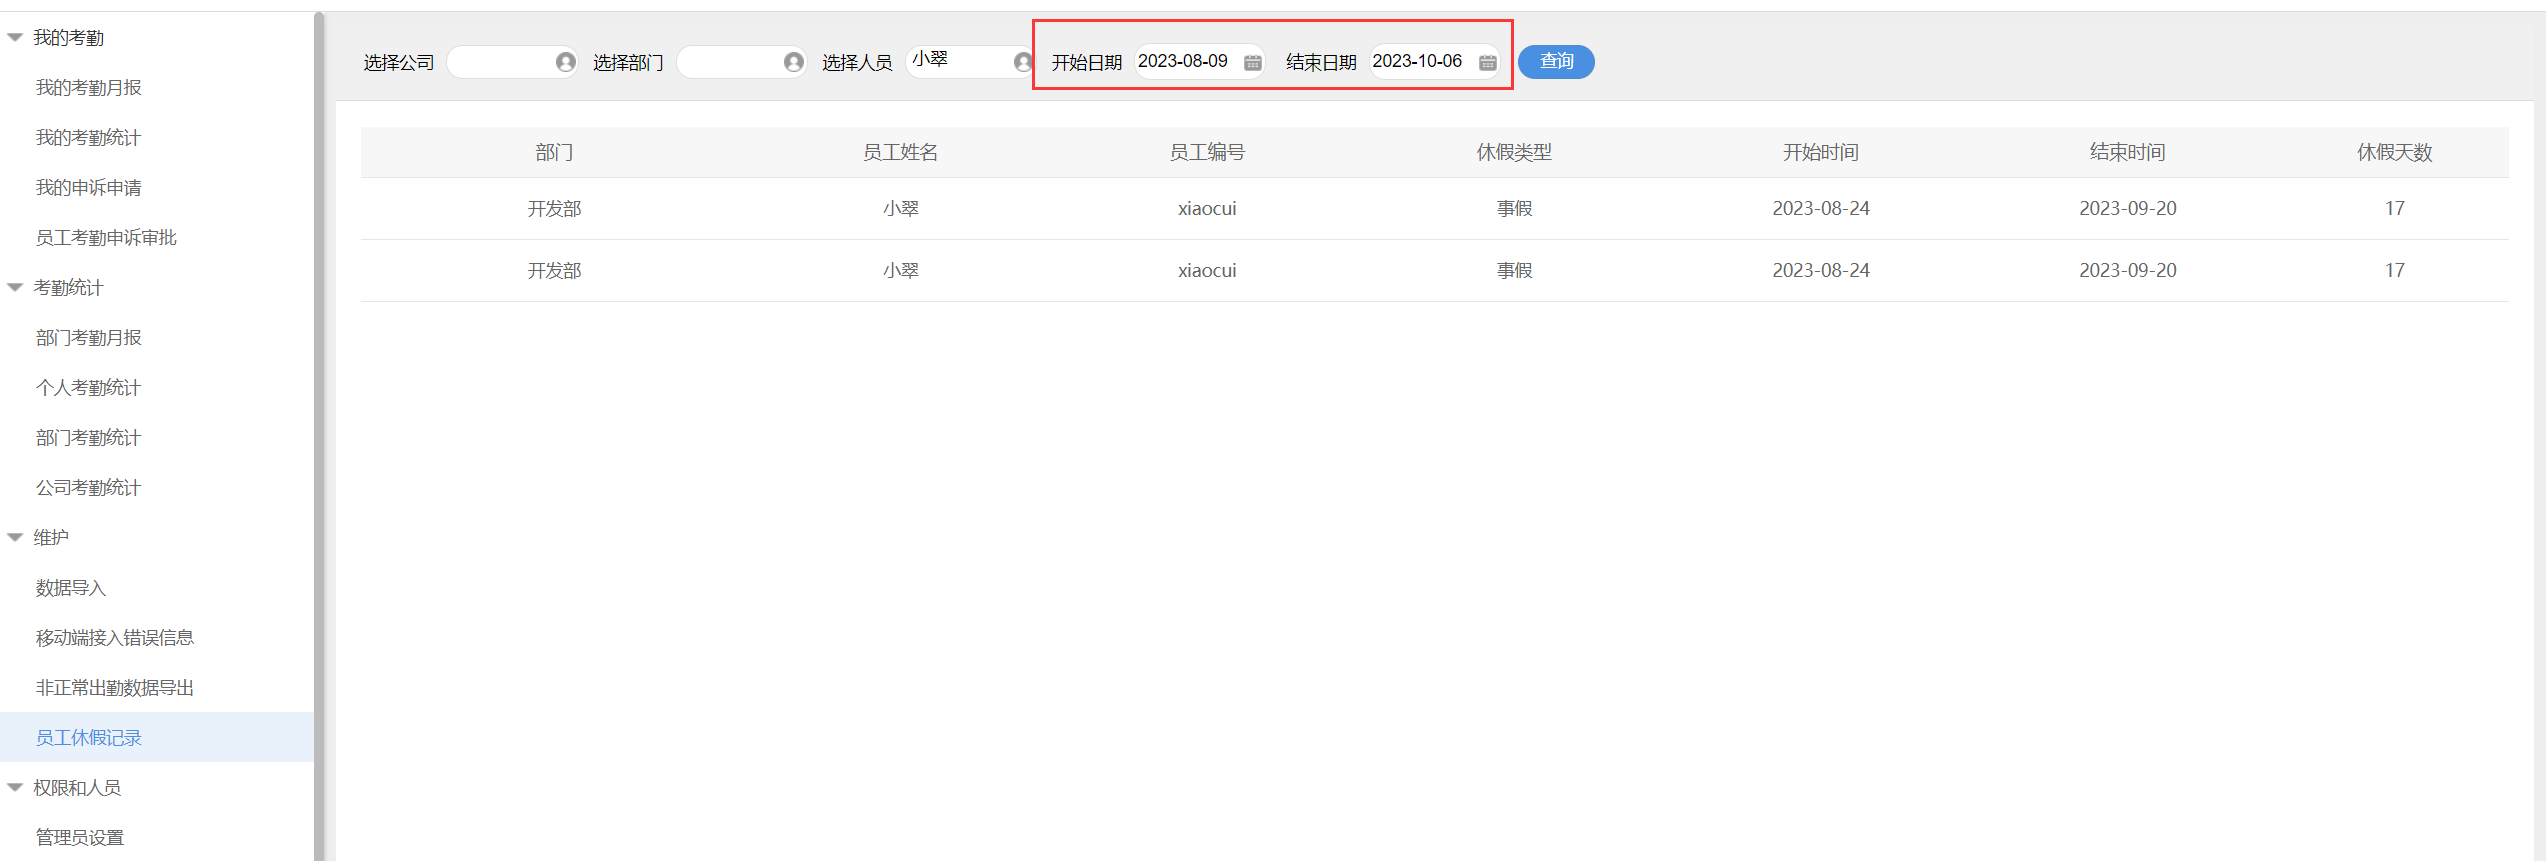This screenshot has height=861, width=2546.
Task: Click 17 days in the first row
Action: pos(2394,209)
